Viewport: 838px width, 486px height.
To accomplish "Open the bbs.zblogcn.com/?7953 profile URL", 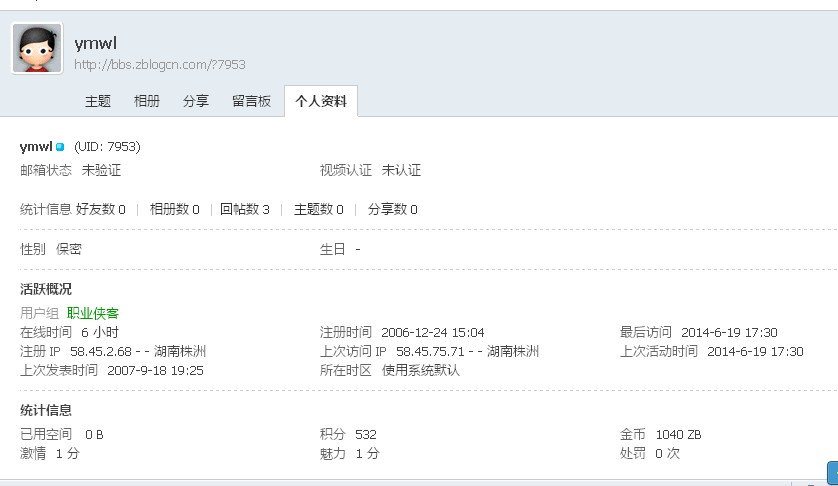I will 160,65.
